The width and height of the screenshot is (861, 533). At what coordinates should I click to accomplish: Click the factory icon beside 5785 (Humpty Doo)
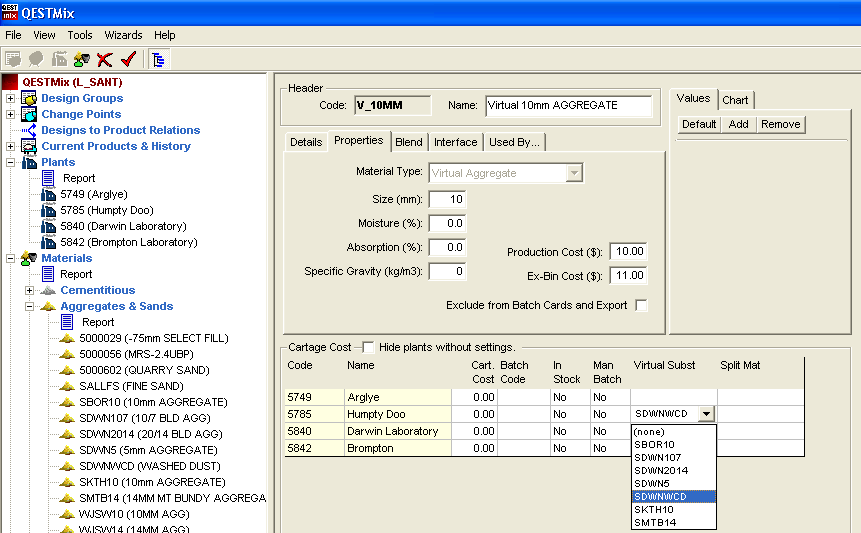click(x=49, y=210)
